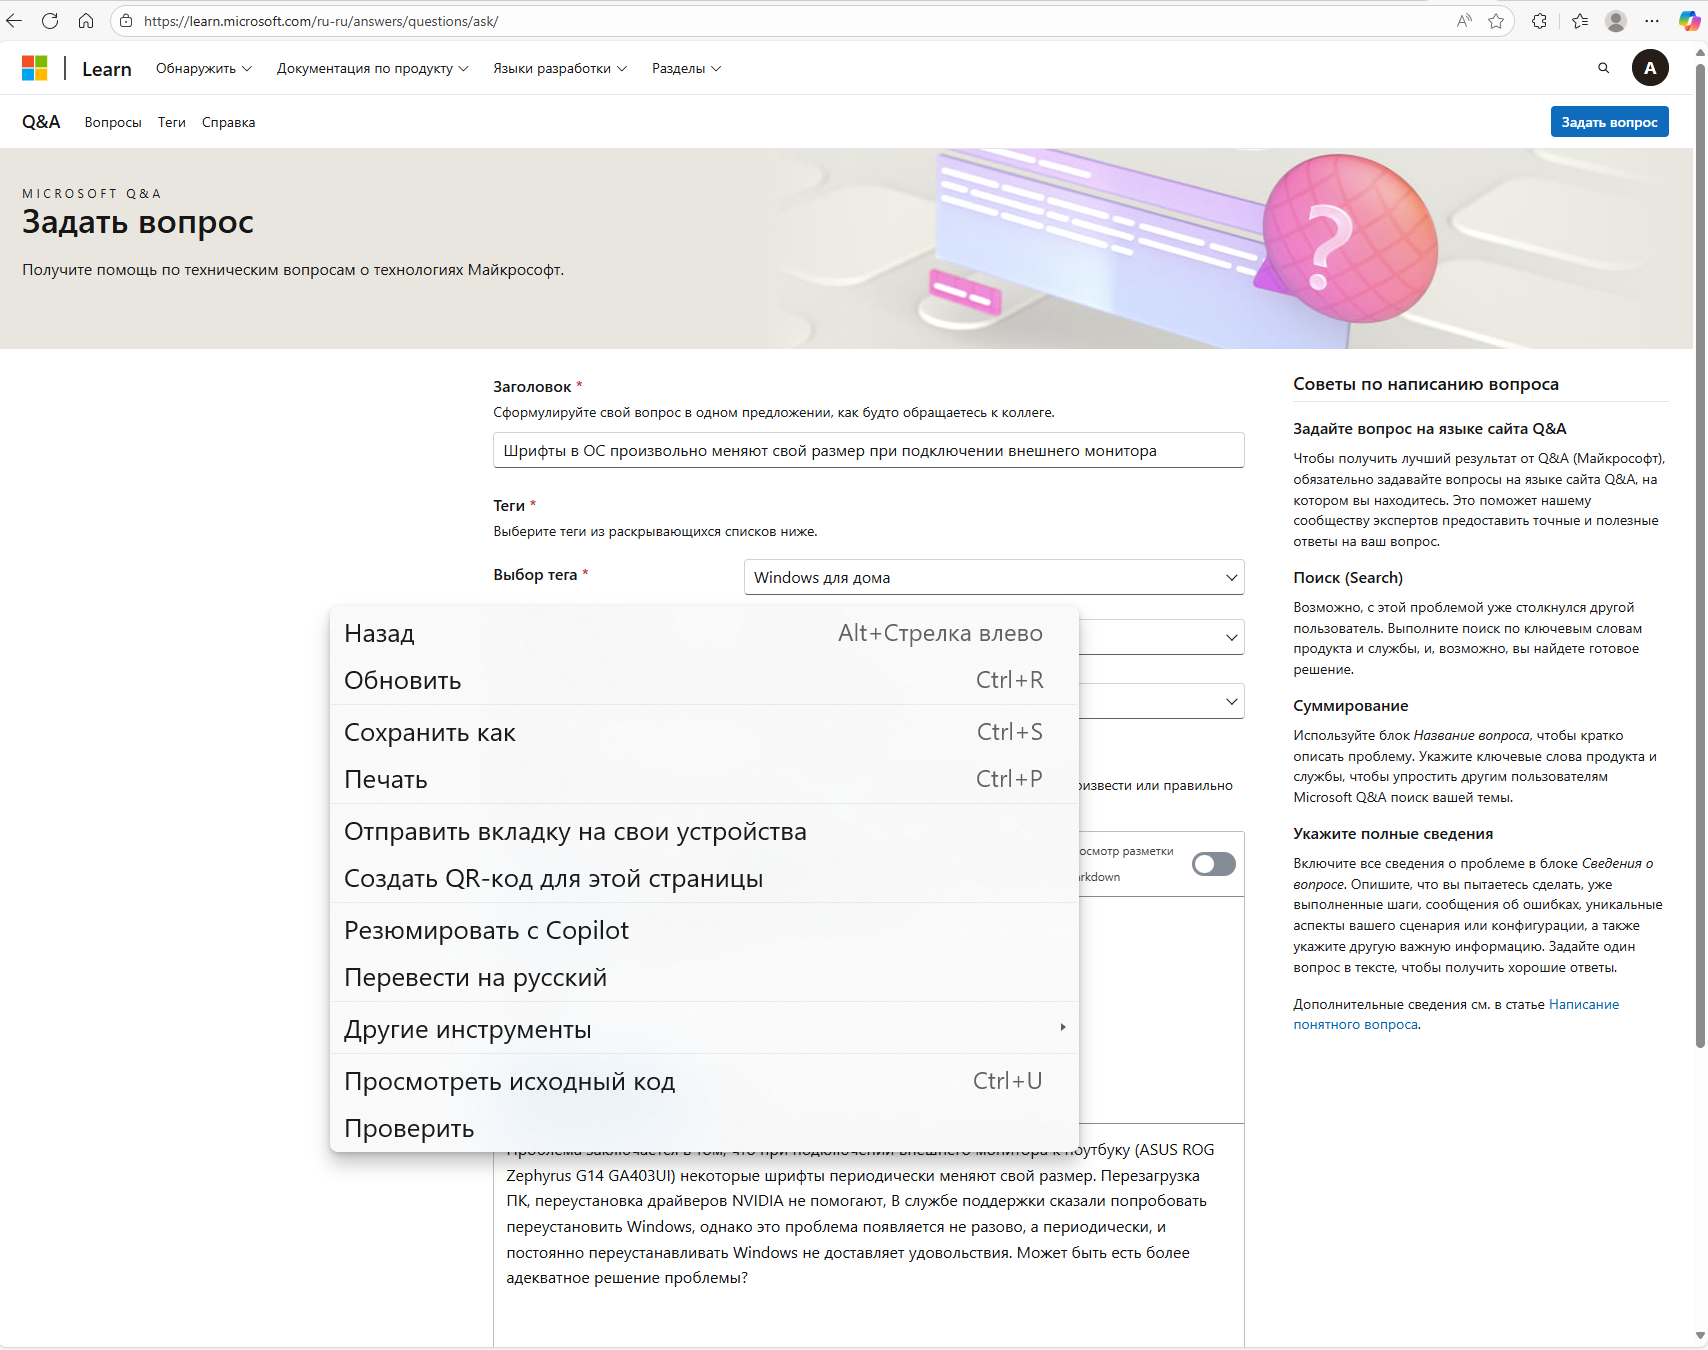
Task: Click the Заголовок title input field
Action: [868, 450]
